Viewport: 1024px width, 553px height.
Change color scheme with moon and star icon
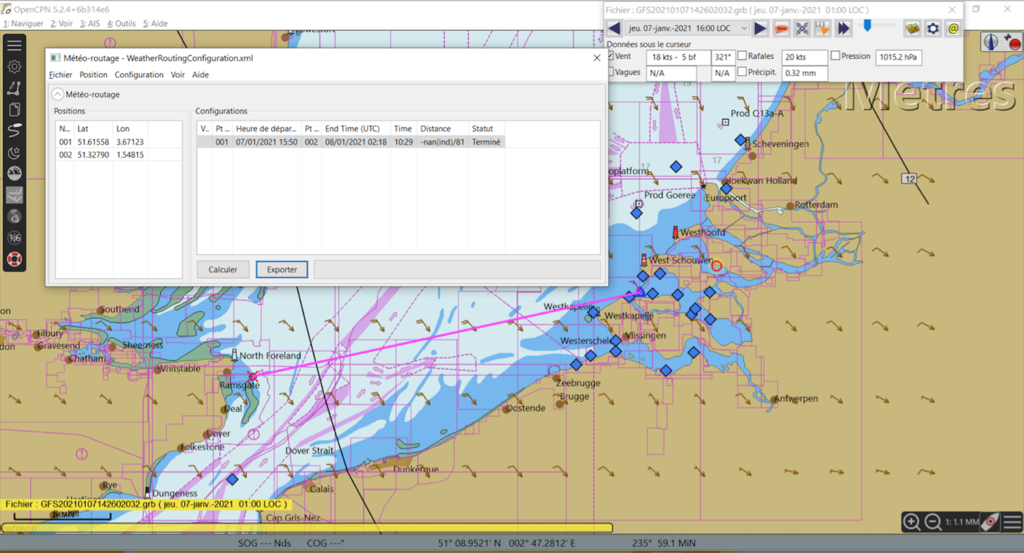(14, 152)
